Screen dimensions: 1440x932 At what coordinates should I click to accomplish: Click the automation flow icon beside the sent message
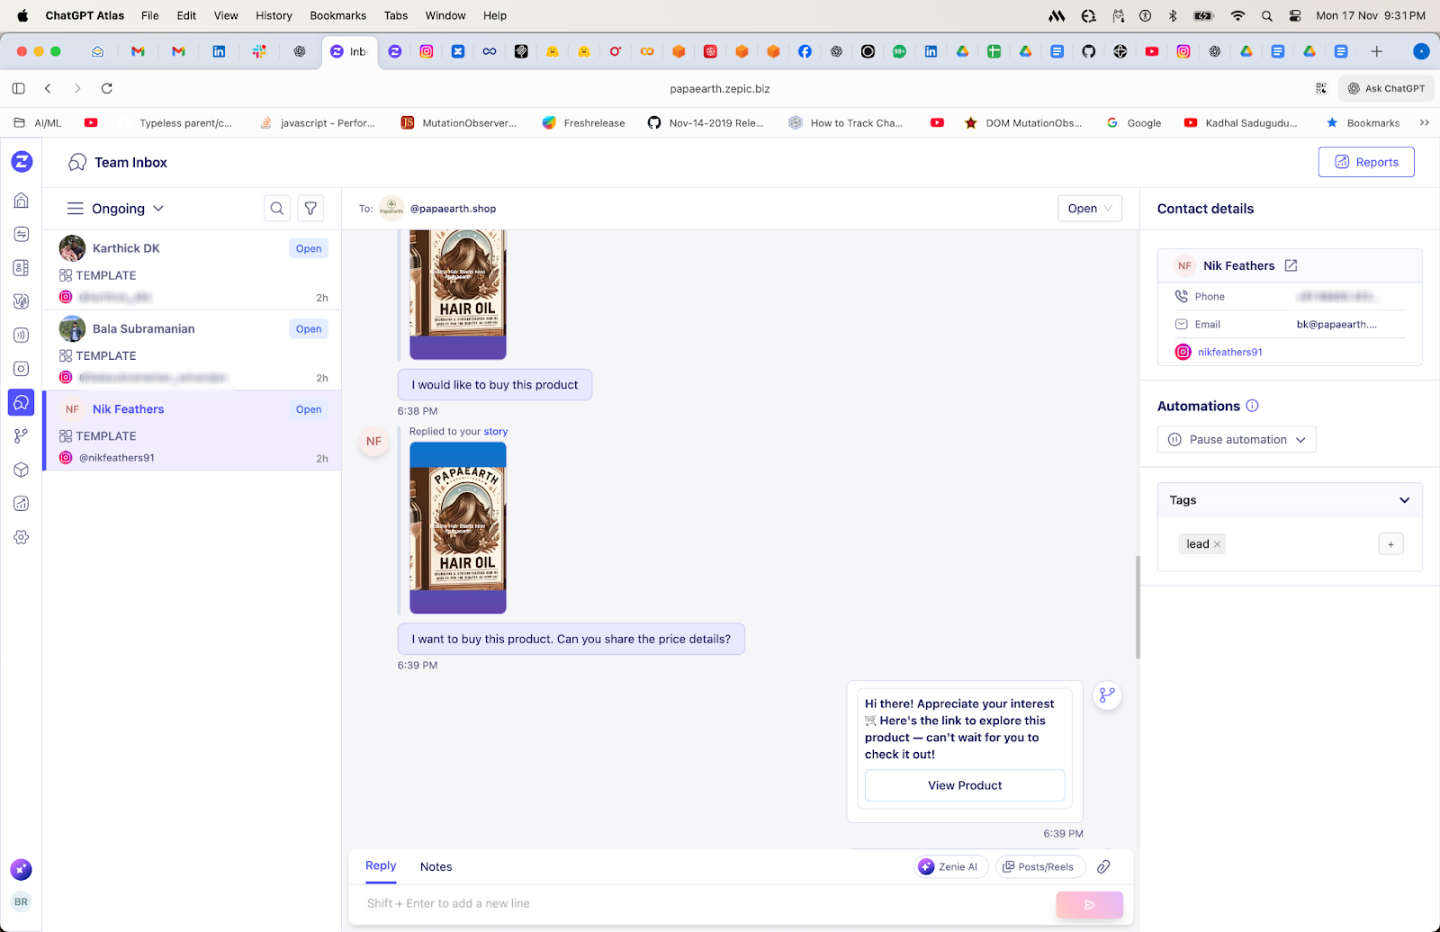[x=1107, y=696]
